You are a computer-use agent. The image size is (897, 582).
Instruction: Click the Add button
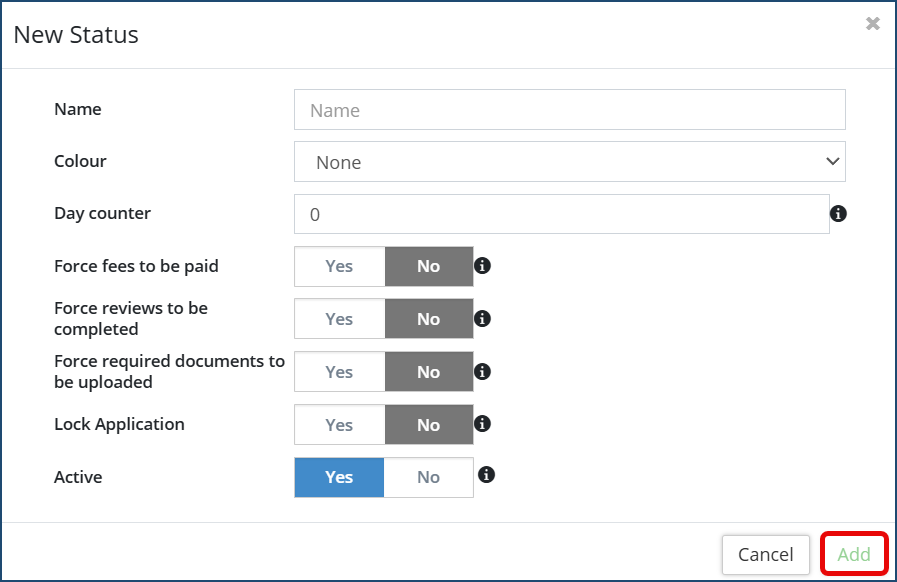[854, 554]
